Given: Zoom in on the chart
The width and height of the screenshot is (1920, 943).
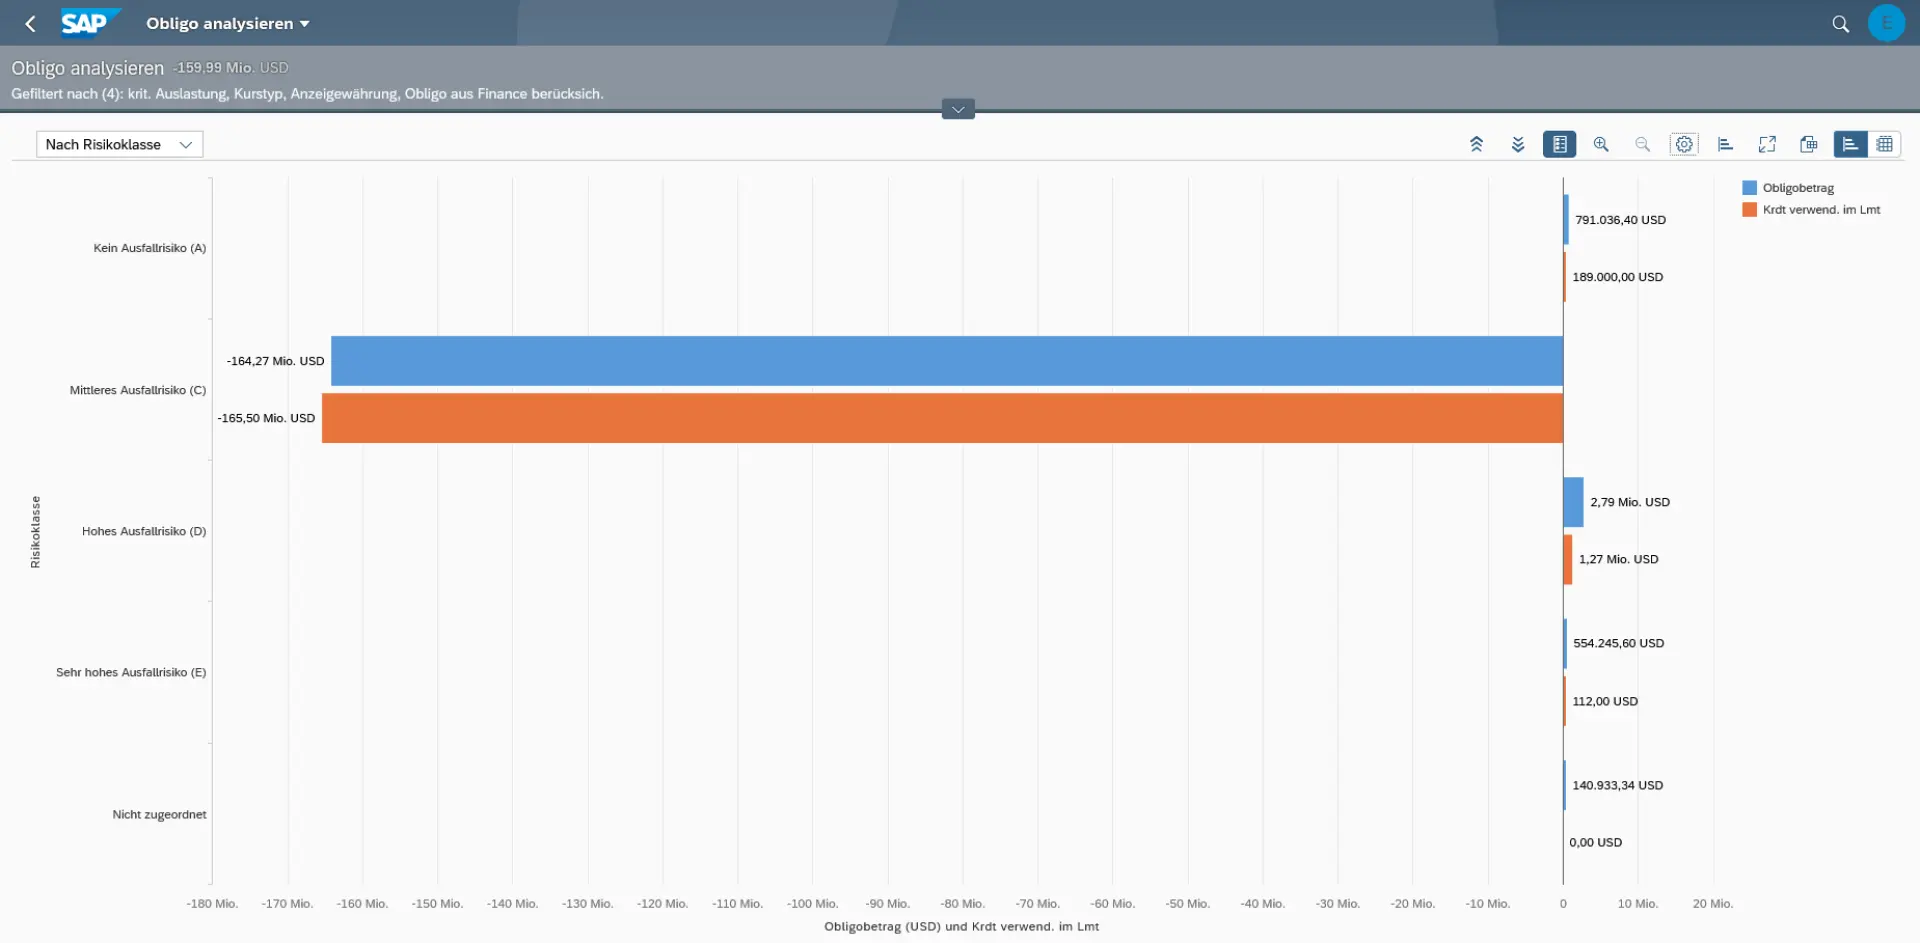Looking at the screenshot, I should [x=1601, y=144].
